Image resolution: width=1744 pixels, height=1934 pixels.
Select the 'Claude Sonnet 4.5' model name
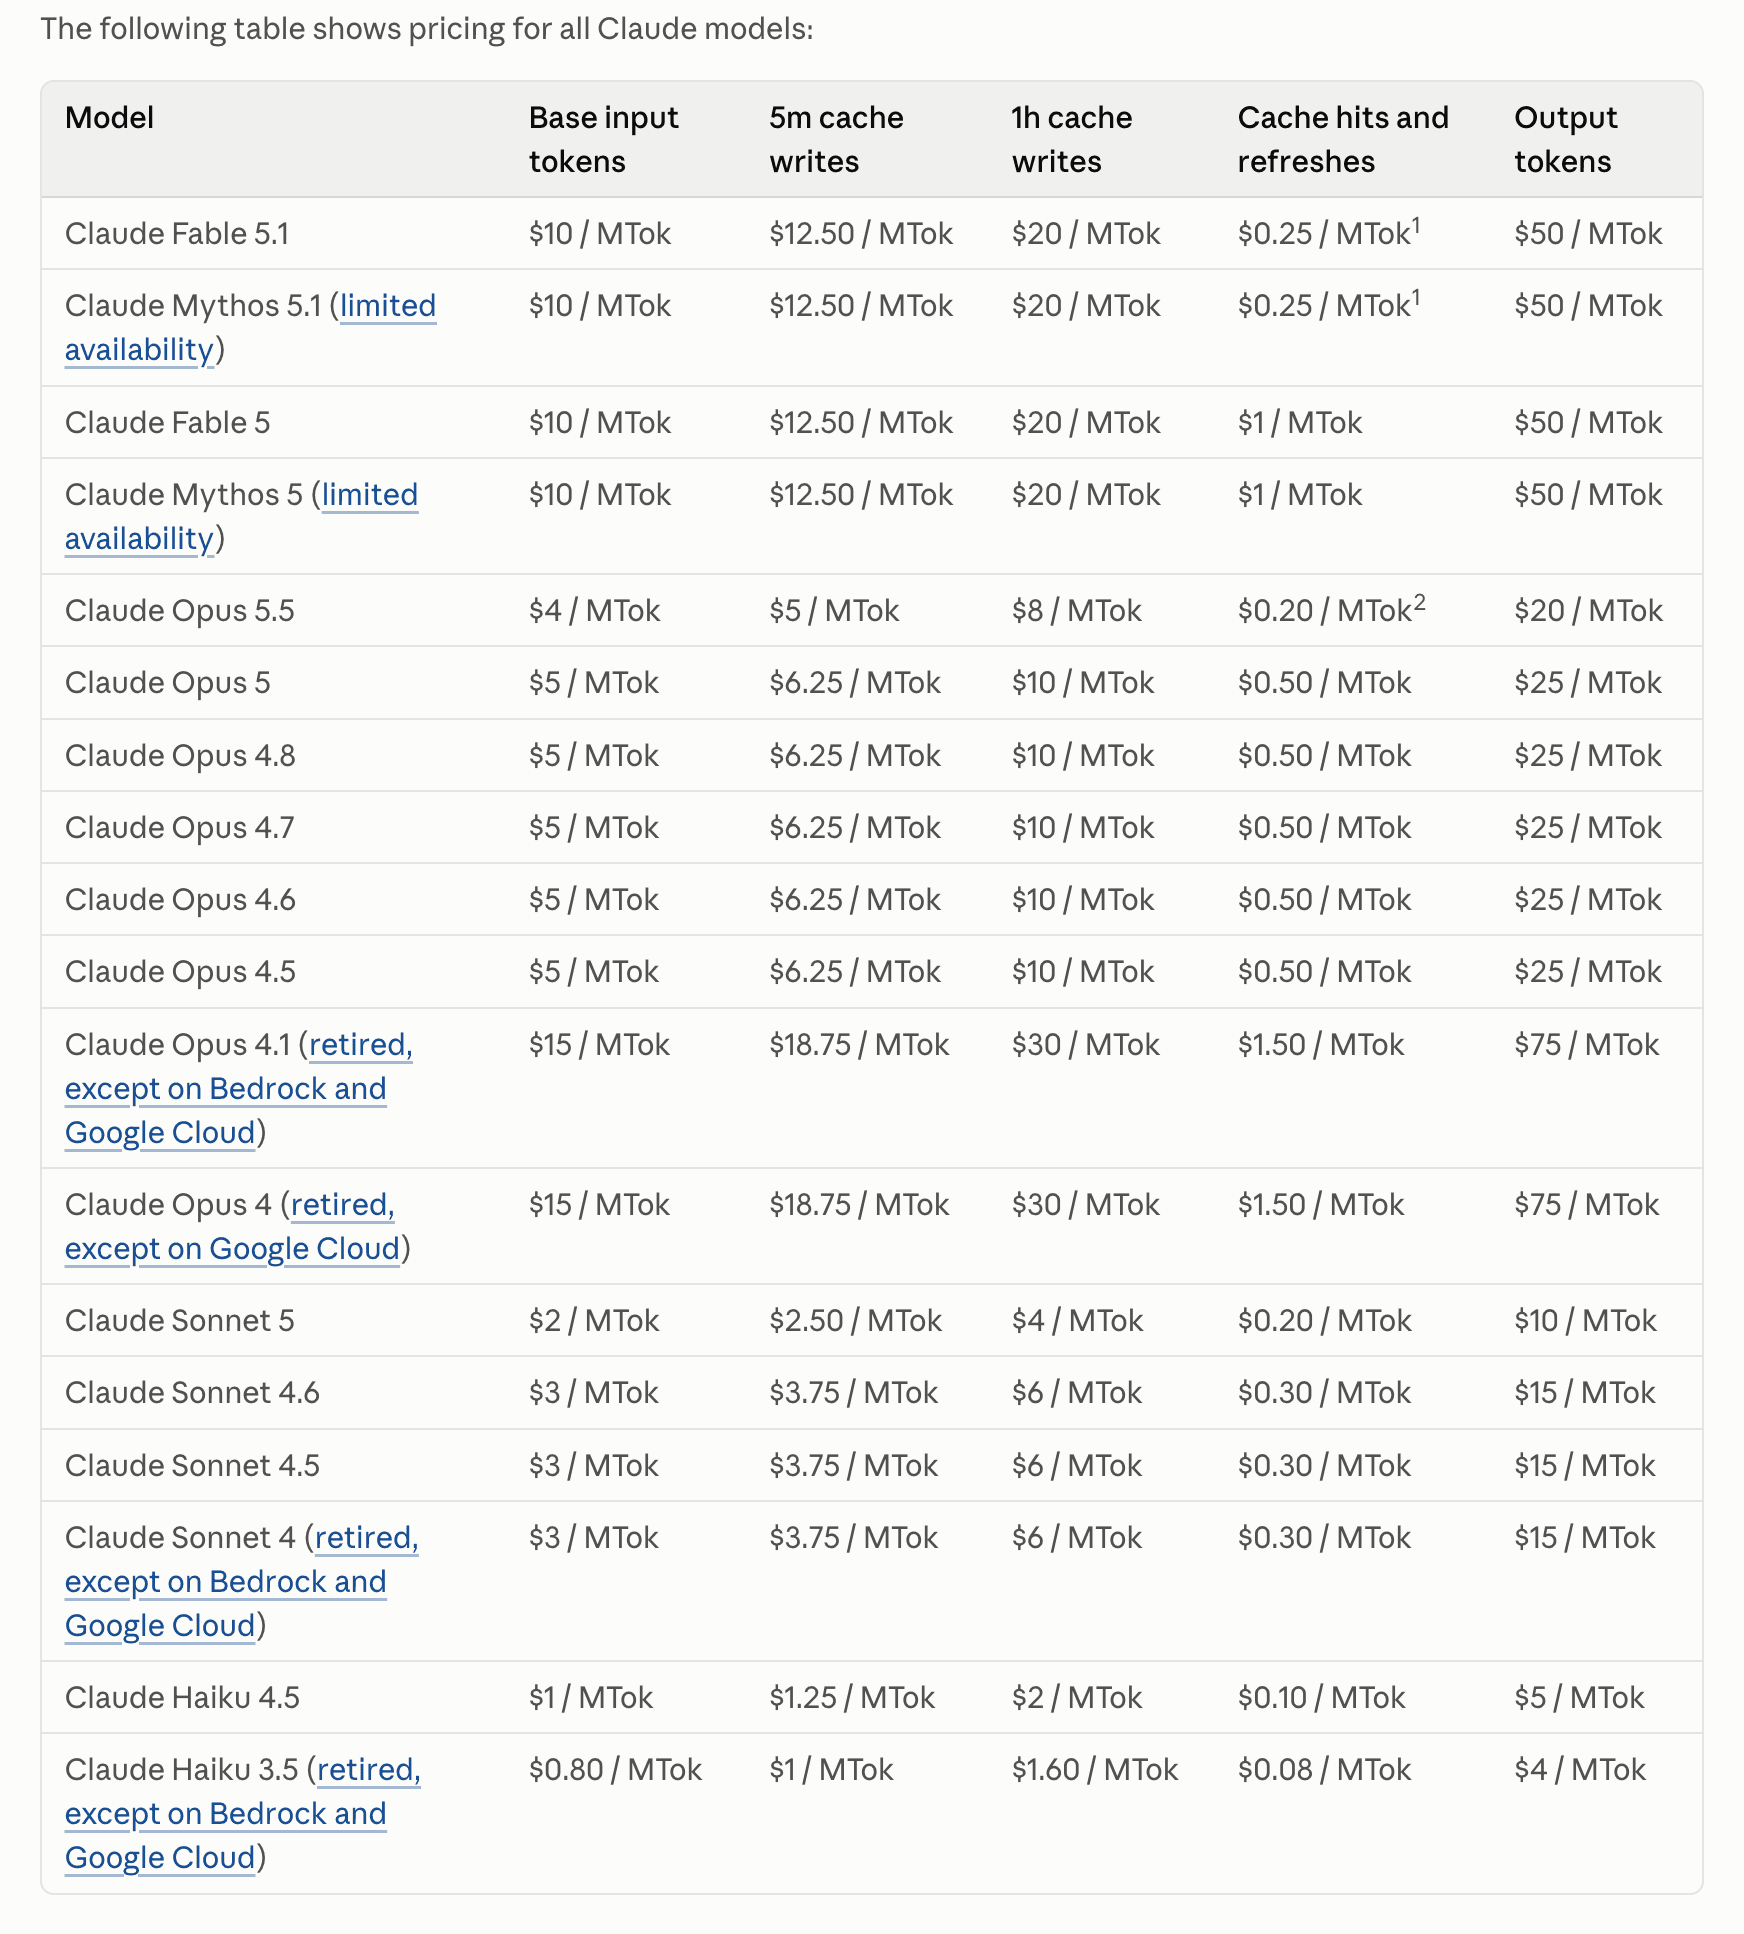click(x=192, y=1466)
